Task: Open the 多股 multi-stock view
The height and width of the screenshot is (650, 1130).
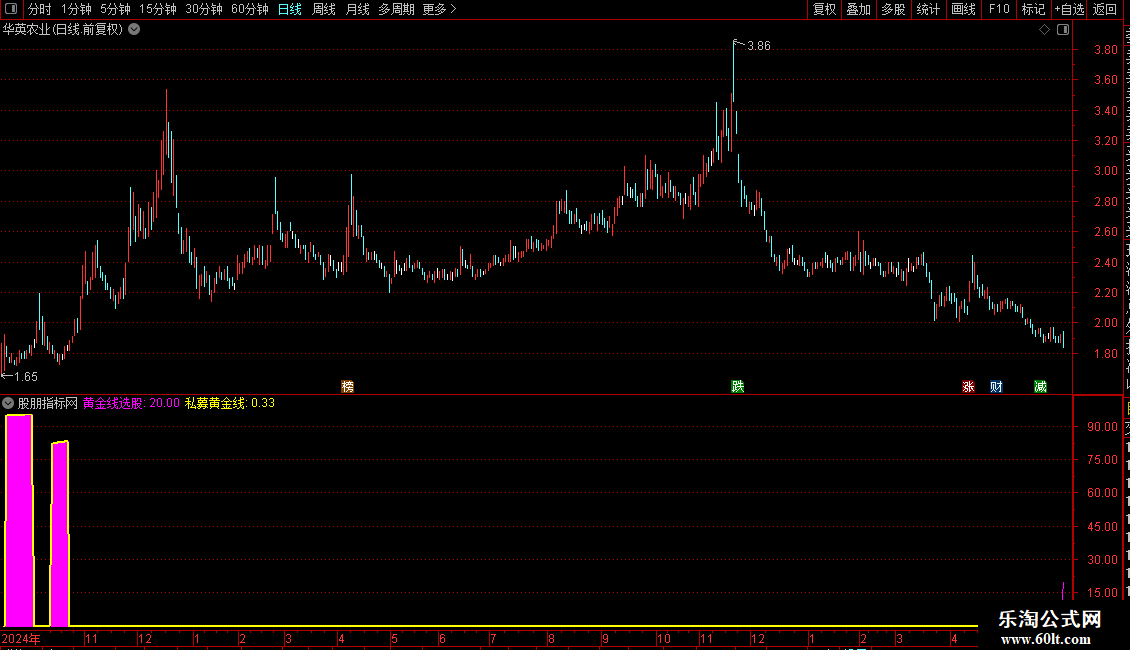Action: [x=894, y=9]
